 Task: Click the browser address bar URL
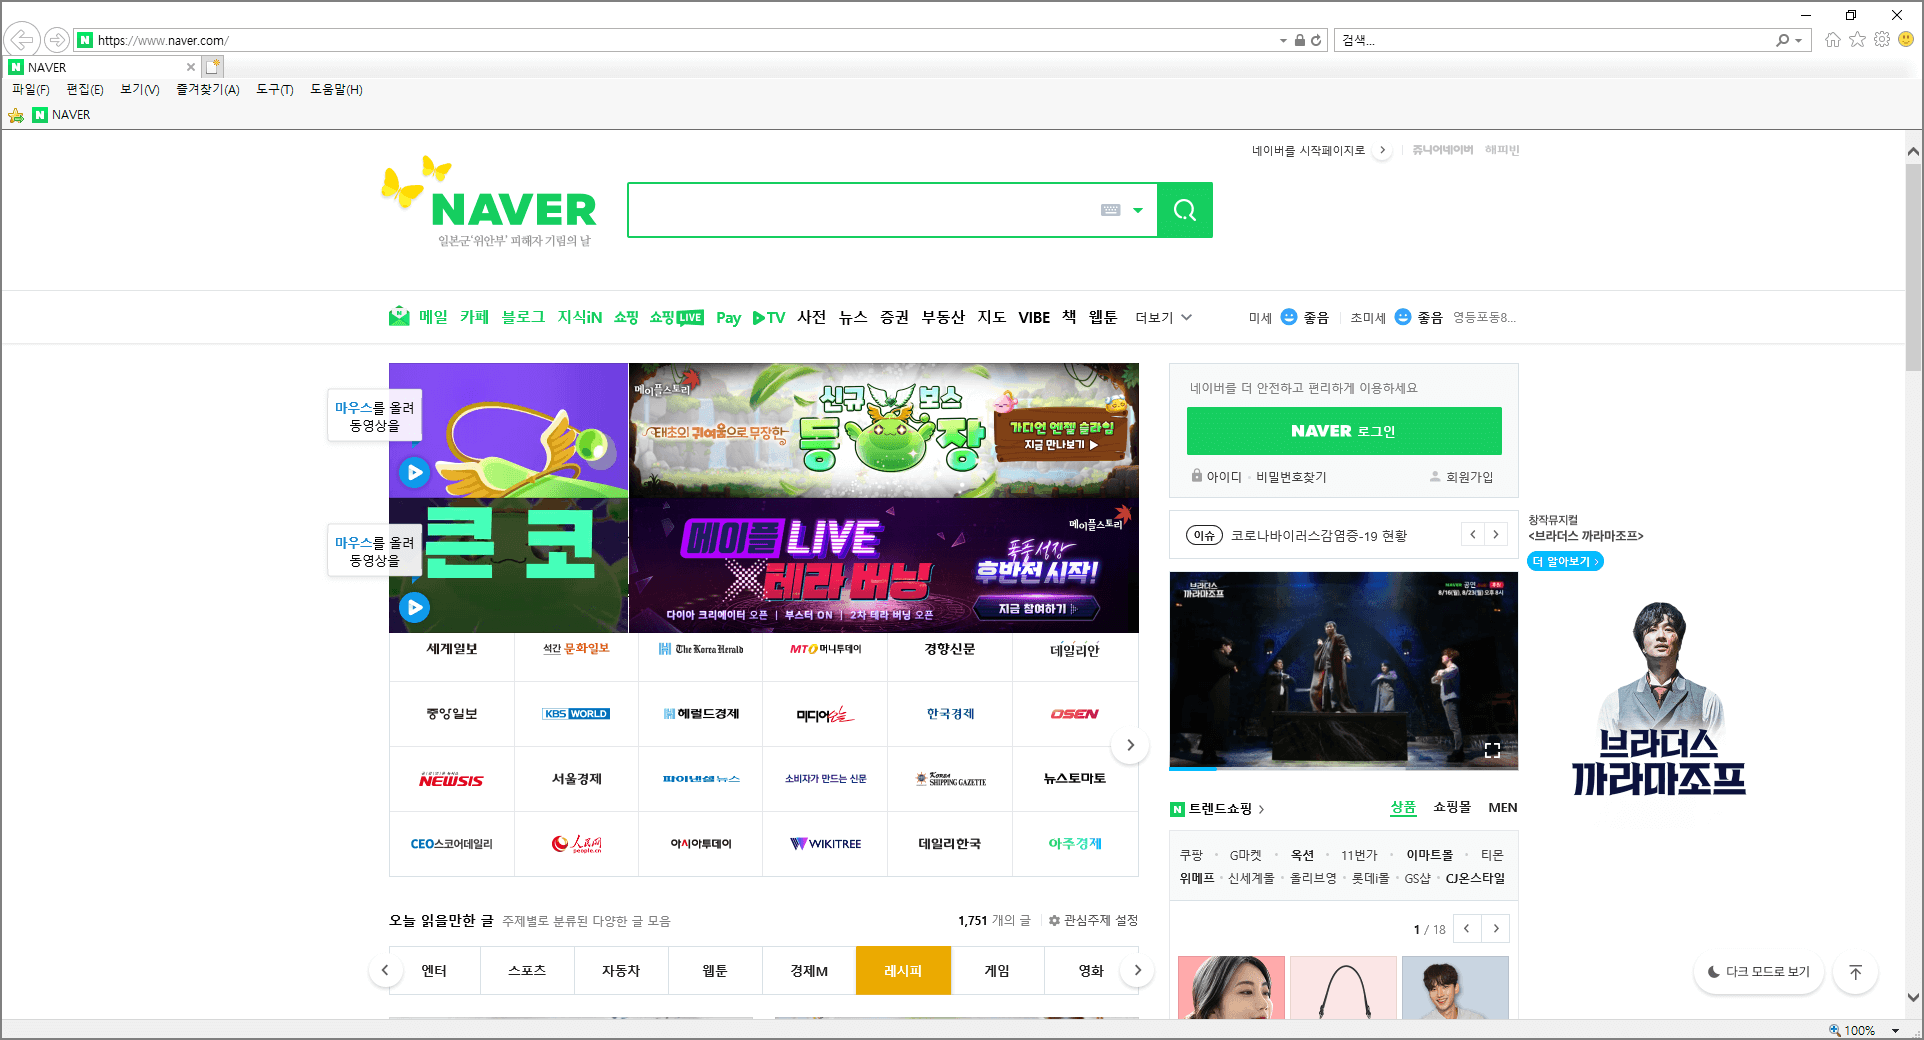pos(163,41)
